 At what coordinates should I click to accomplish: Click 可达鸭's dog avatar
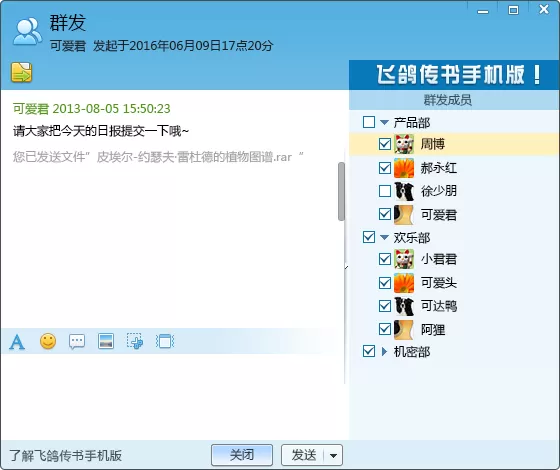point(404,306)
